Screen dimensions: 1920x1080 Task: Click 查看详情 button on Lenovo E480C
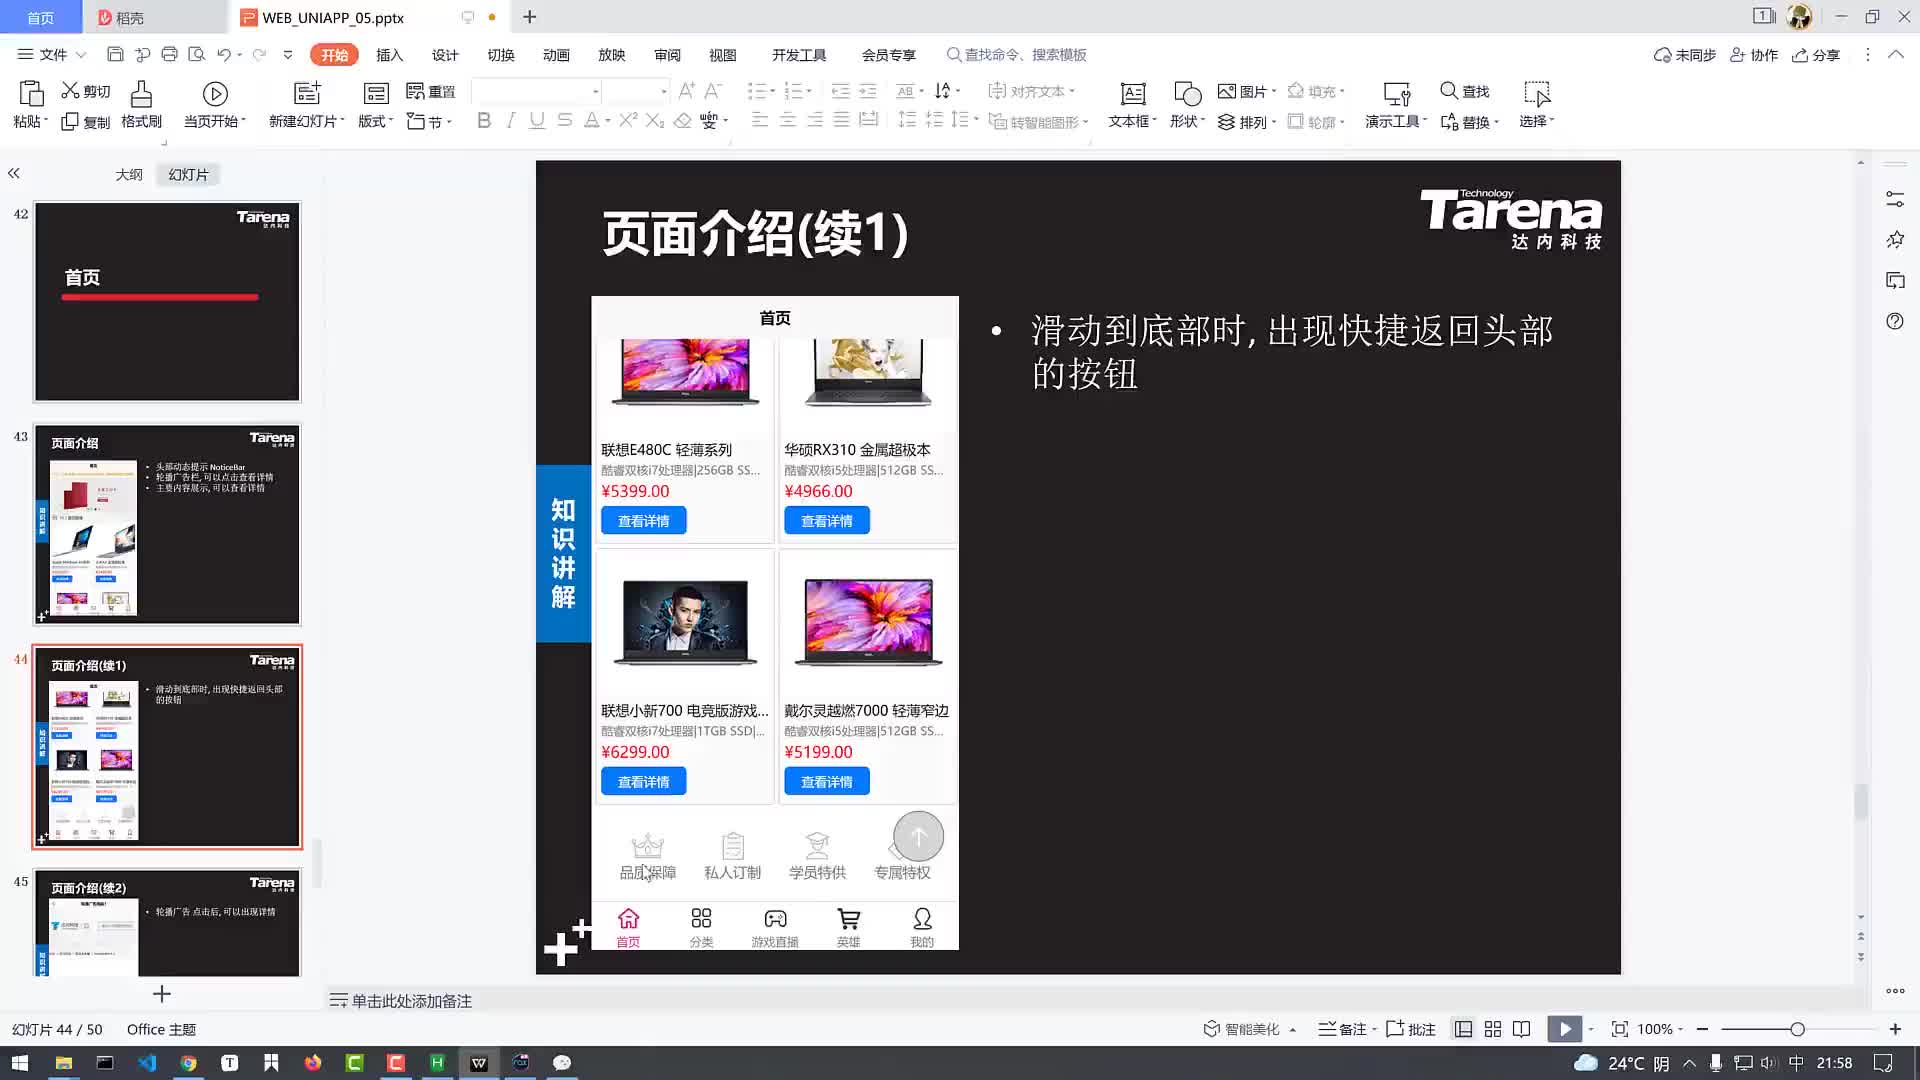click(x=642, y=520)
